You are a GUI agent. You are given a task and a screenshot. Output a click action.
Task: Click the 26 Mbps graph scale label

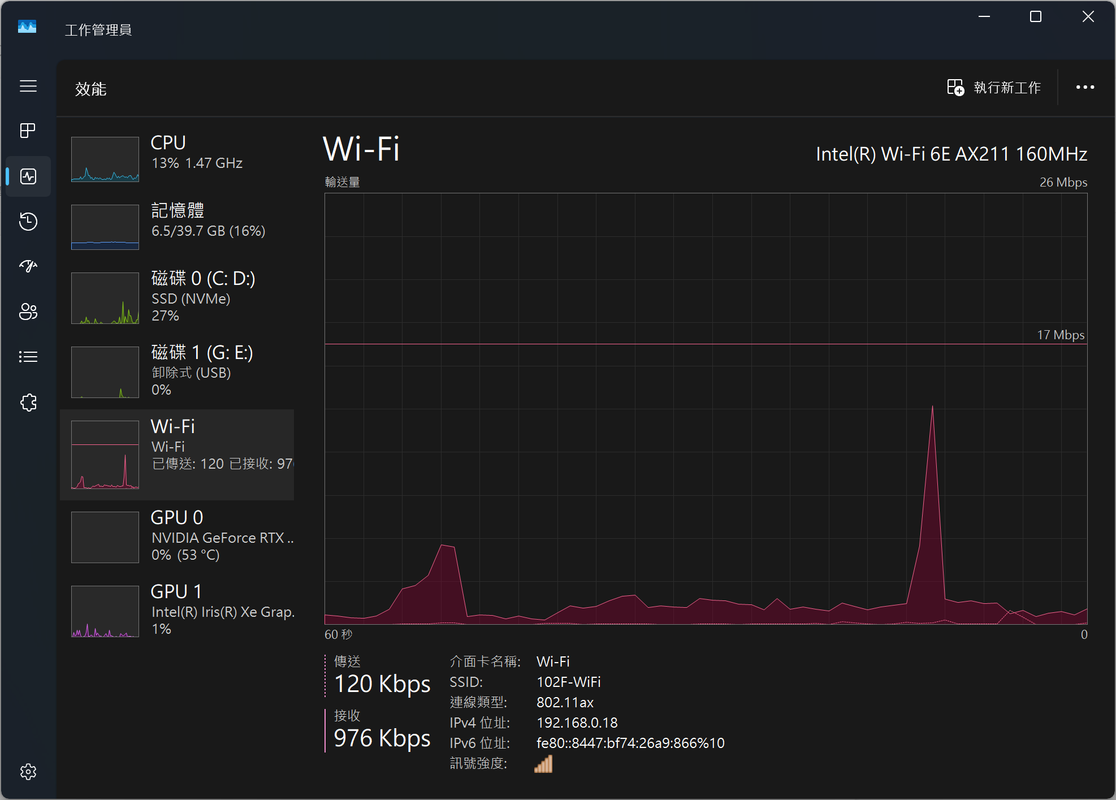1063,182
